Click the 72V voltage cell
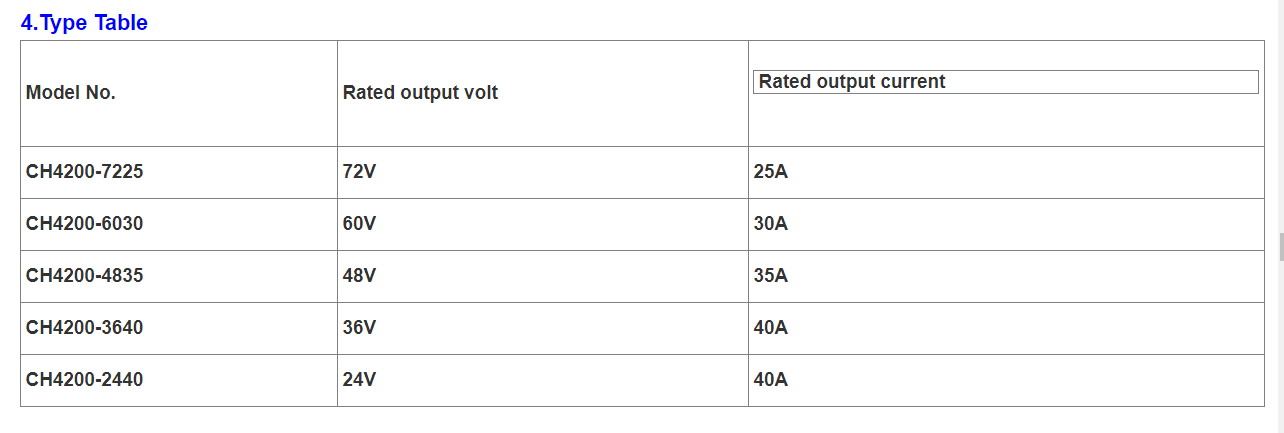The width and height of the screenshot is (1284, 433). coord(543,172)
